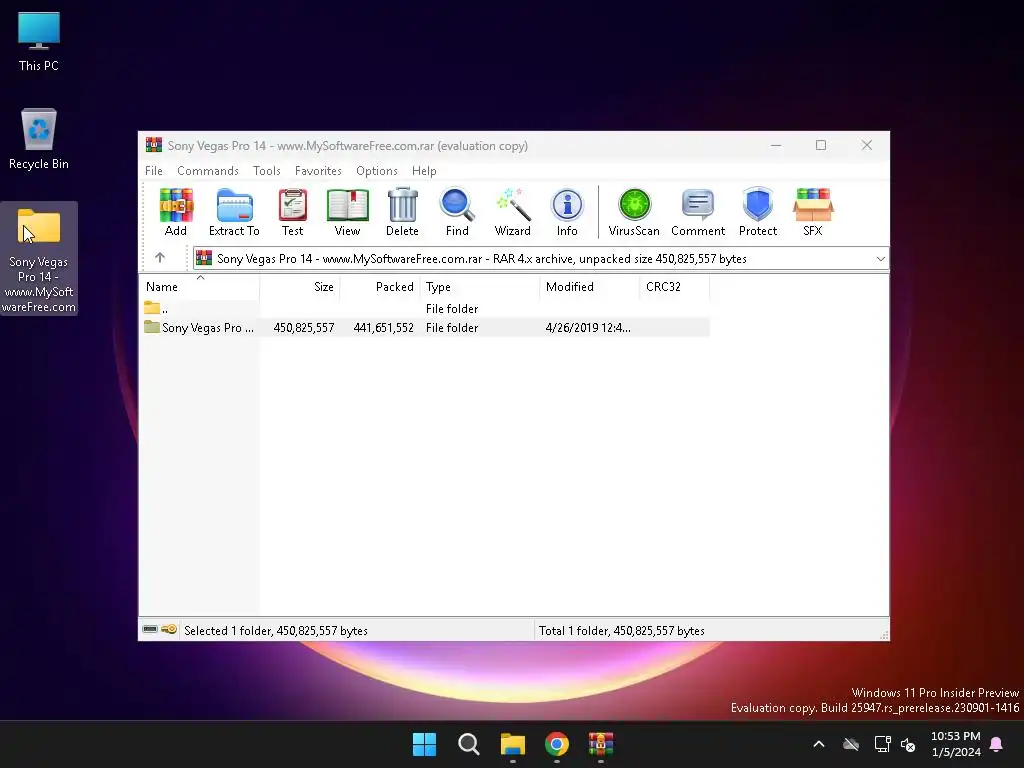Sort by Packed column header
Screen dimensions: 1024x768
(380, 287)
